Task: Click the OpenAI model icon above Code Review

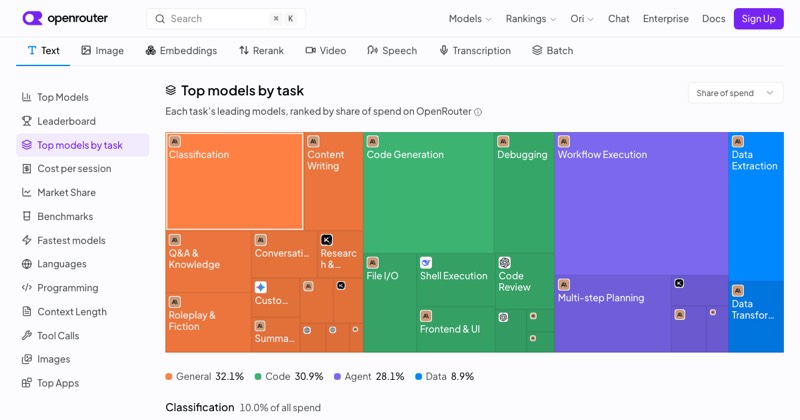Action: (505, 262)
